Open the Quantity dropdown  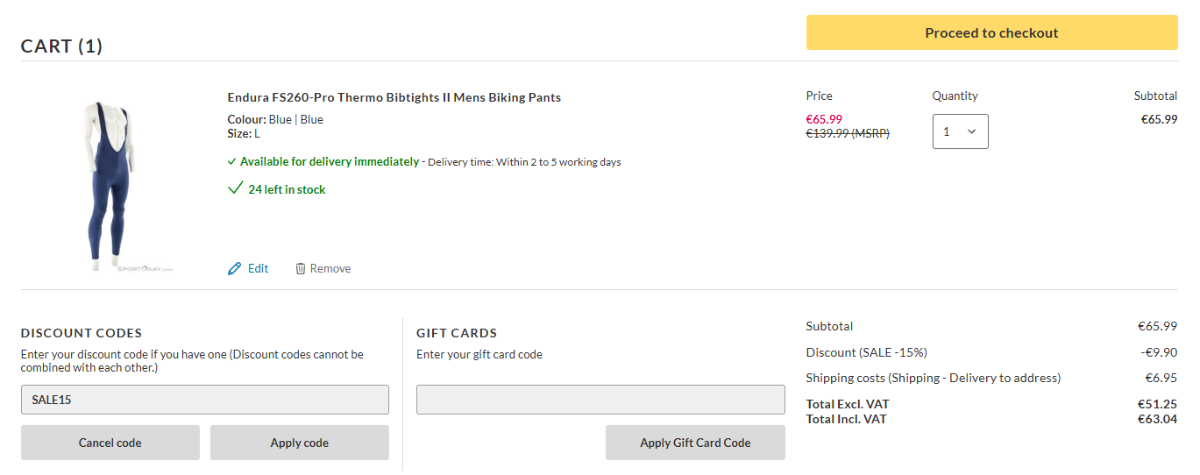(960, 131)
